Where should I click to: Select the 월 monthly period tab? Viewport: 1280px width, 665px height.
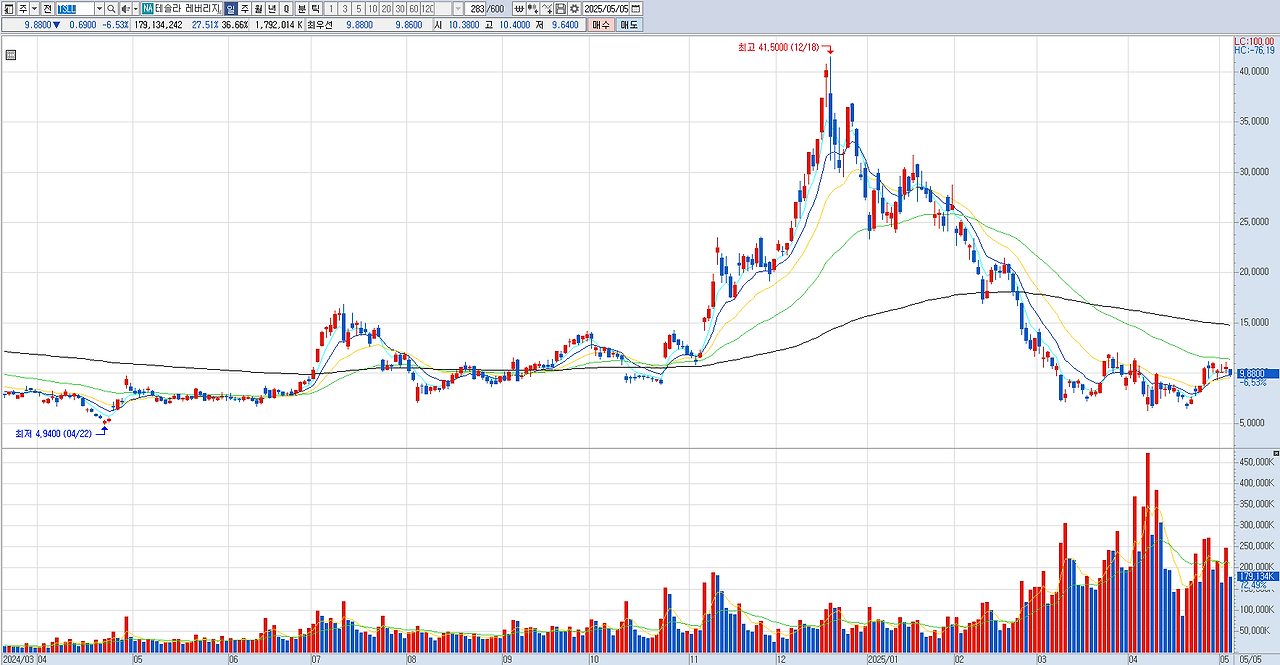tap(258, 9)
